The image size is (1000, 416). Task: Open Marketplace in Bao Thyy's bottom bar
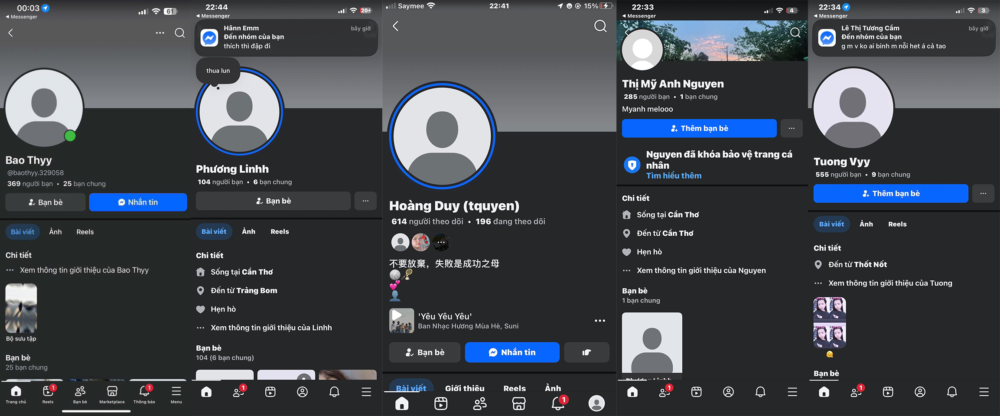point(113,392)
